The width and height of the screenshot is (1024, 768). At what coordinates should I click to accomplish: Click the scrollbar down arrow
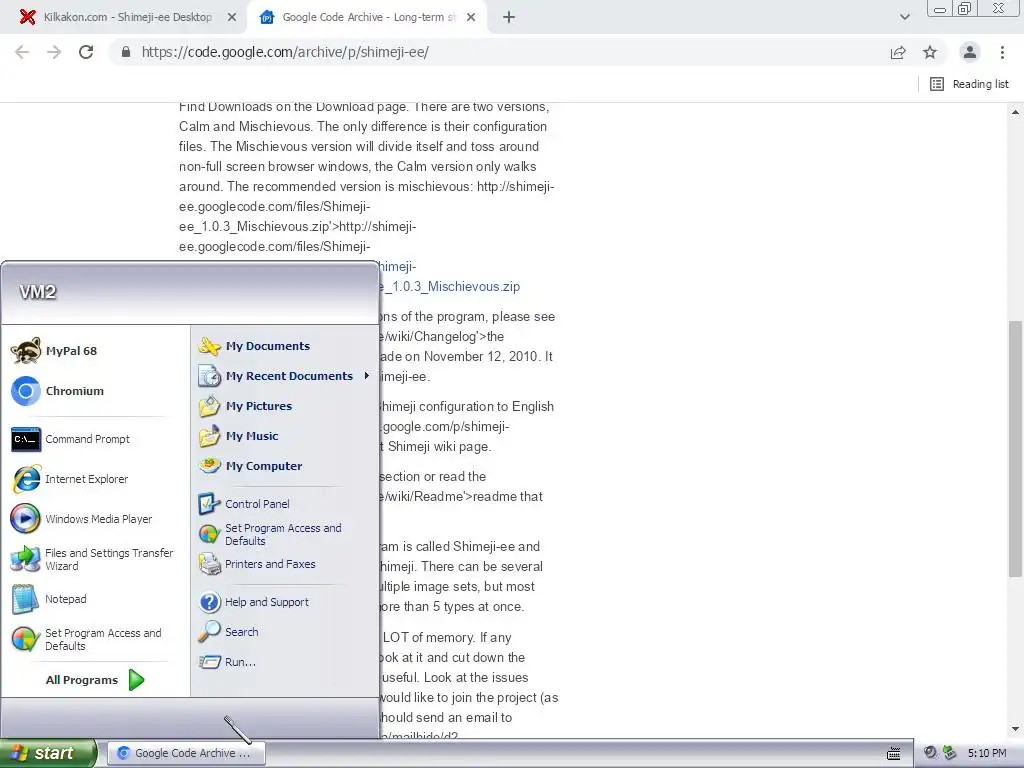[1015, 729]
